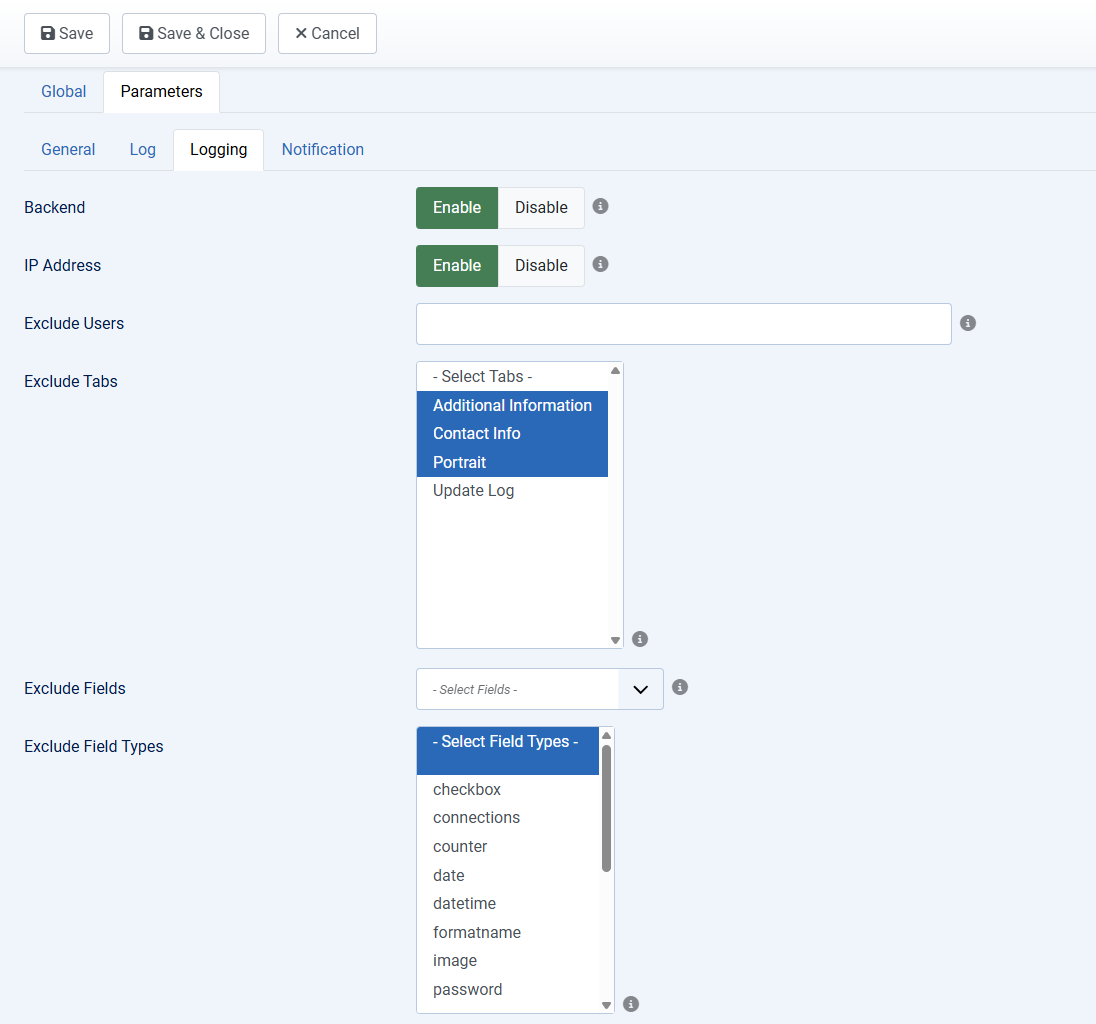Click info icon beside IP Address setting

point(600,264)
